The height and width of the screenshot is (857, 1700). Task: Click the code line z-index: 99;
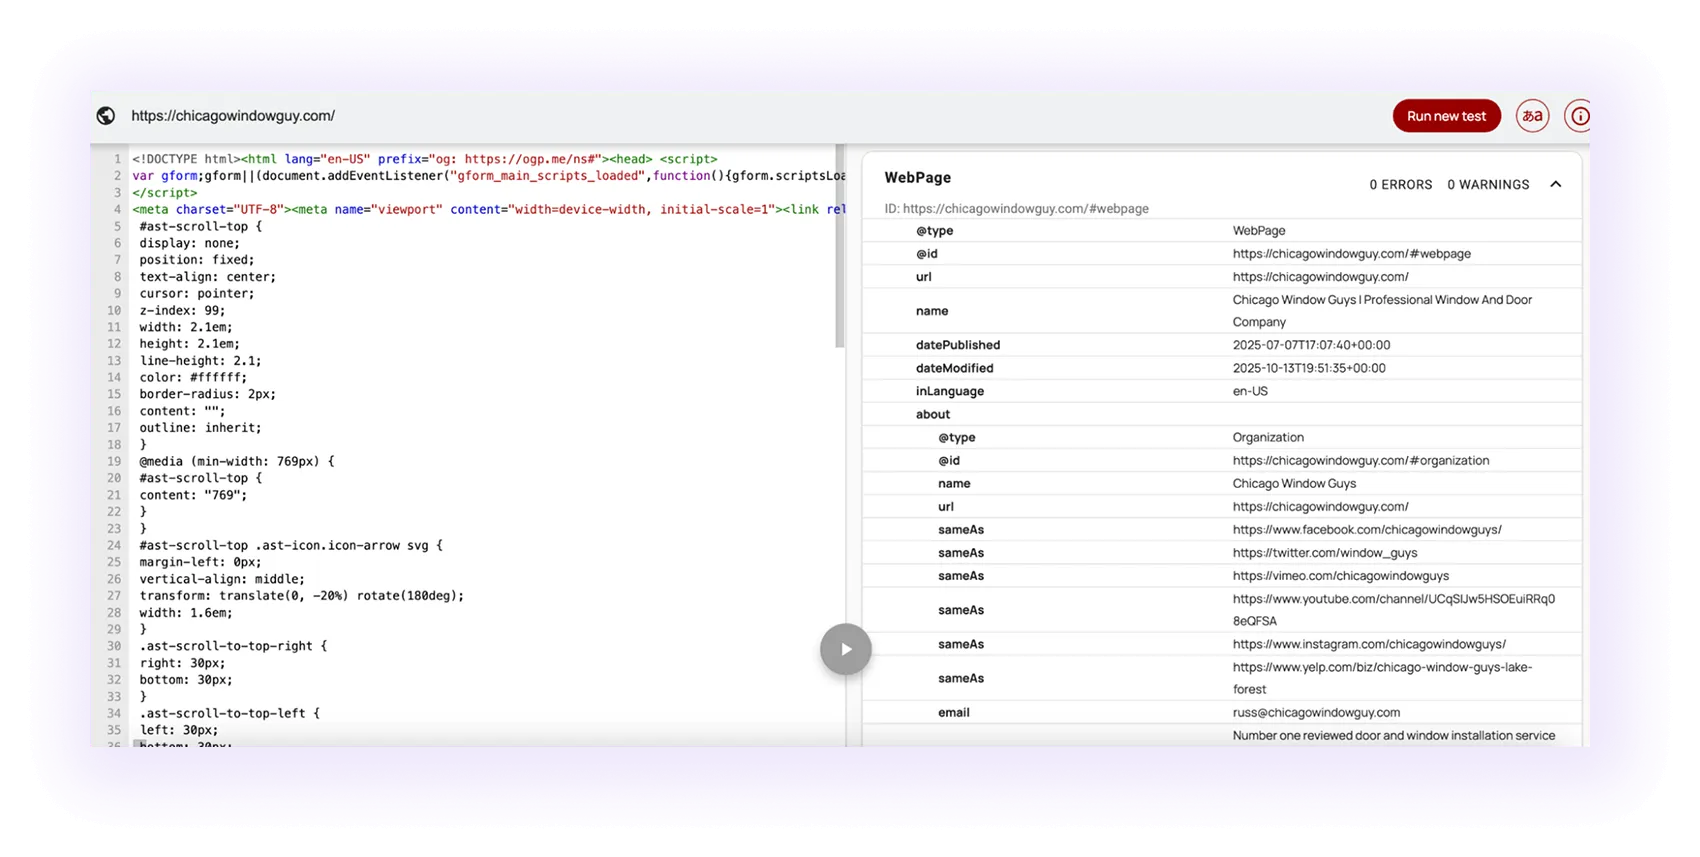[x=182, y=310]
